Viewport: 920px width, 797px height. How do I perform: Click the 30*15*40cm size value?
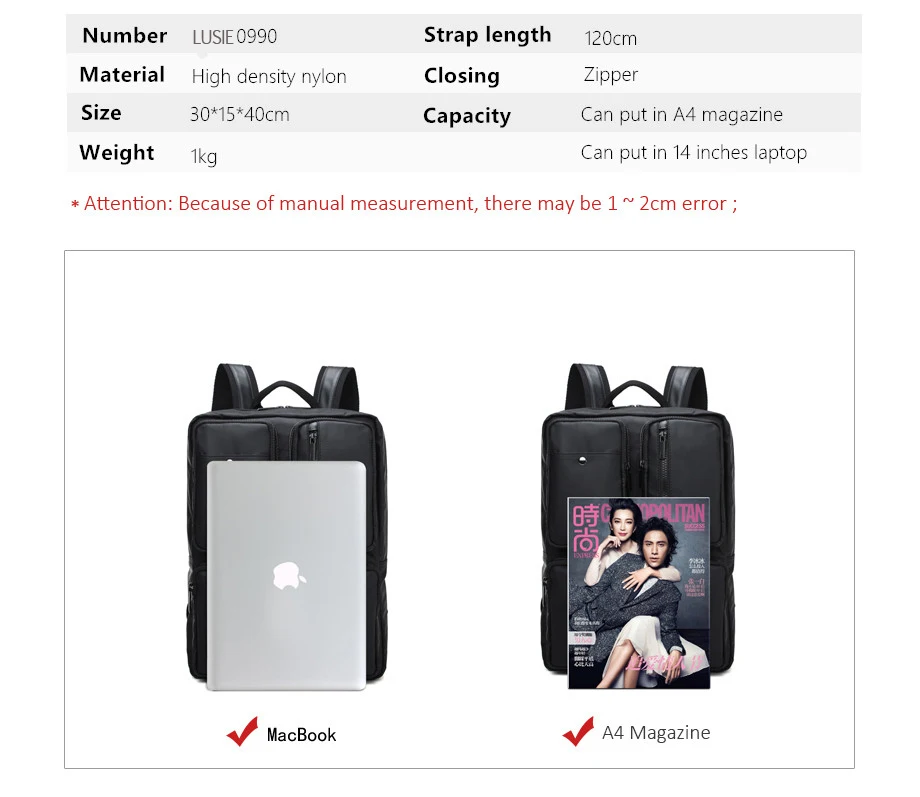(239, 114)
